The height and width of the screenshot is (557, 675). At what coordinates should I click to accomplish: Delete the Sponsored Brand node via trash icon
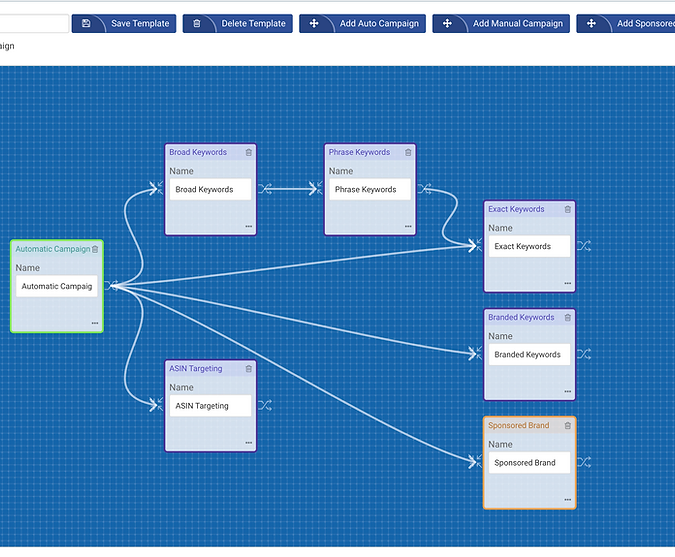[x=568, y=425]
